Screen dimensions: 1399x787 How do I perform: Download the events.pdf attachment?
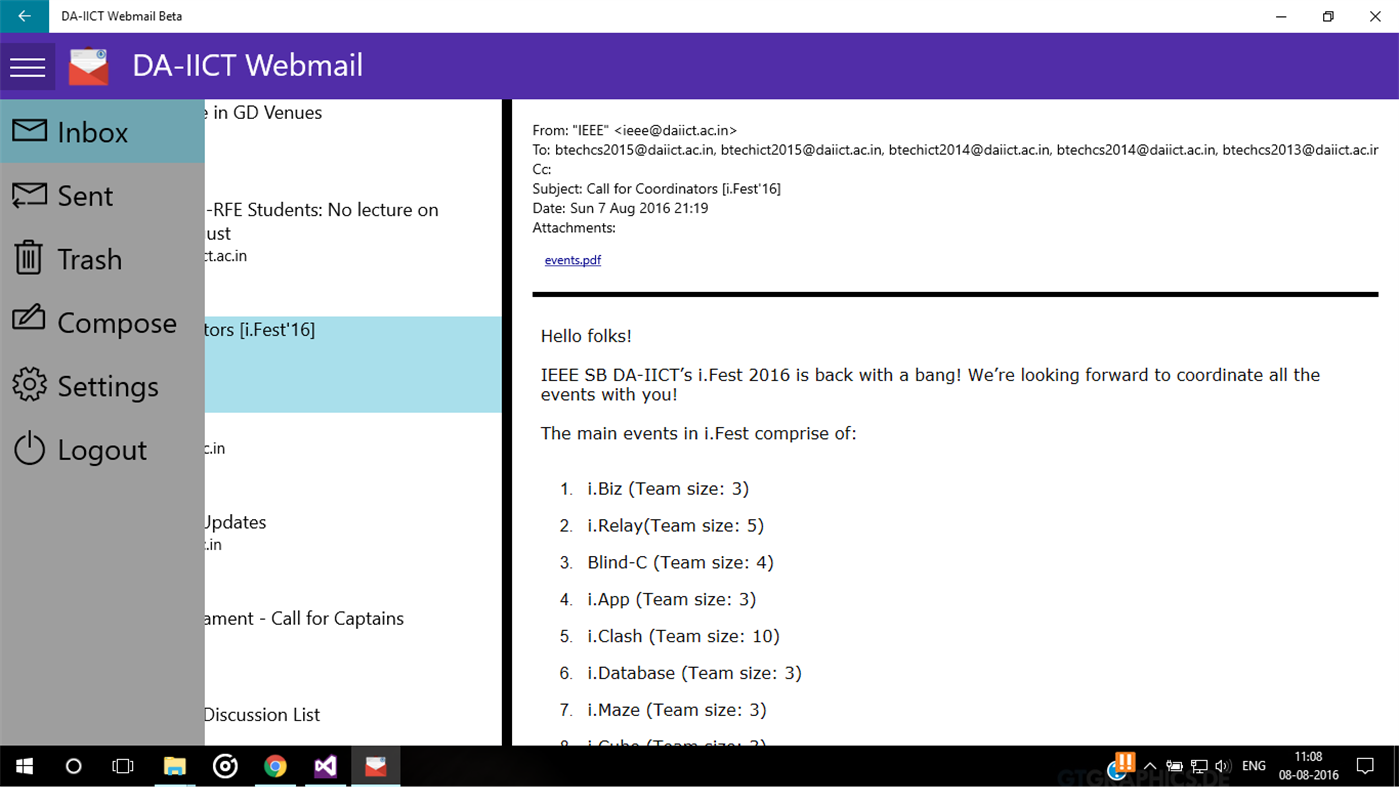pos(572,259)
